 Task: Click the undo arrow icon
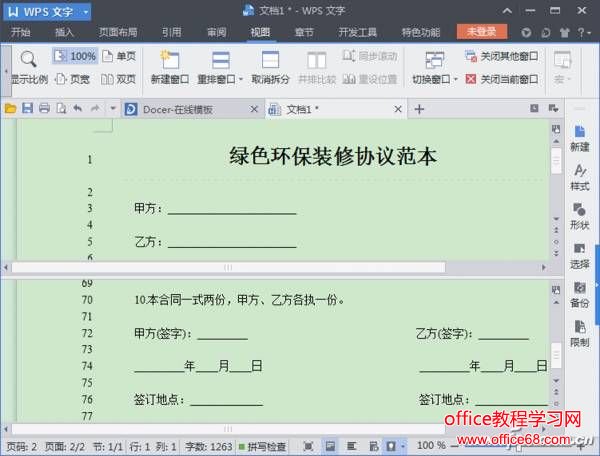78,109
